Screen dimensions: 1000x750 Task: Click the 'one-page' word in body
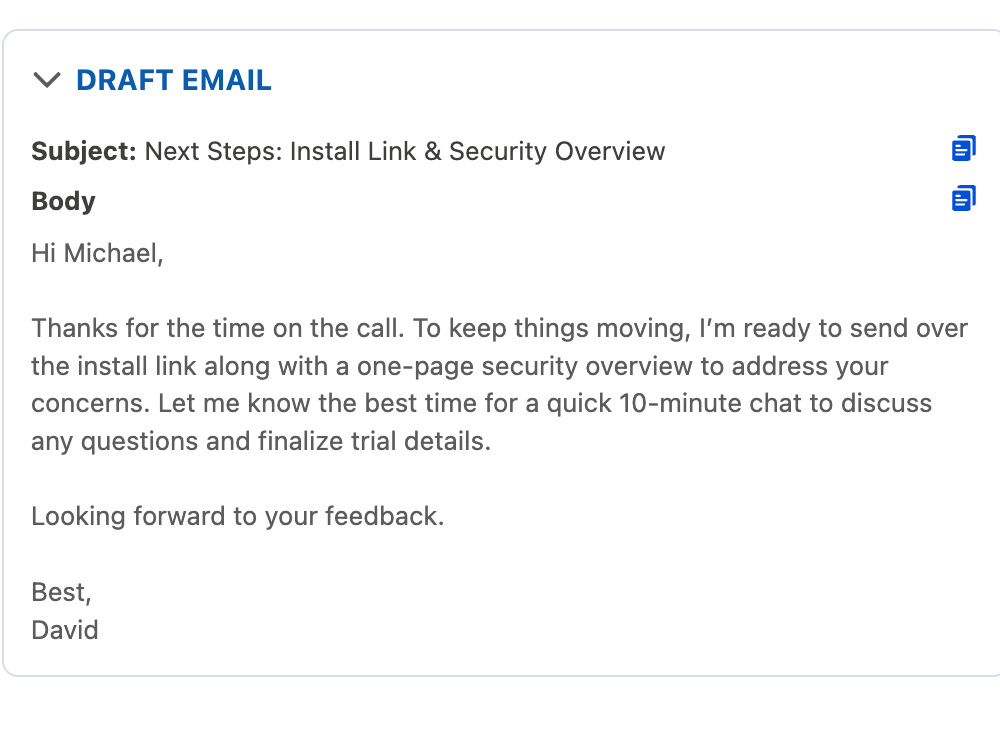[415, 367]
